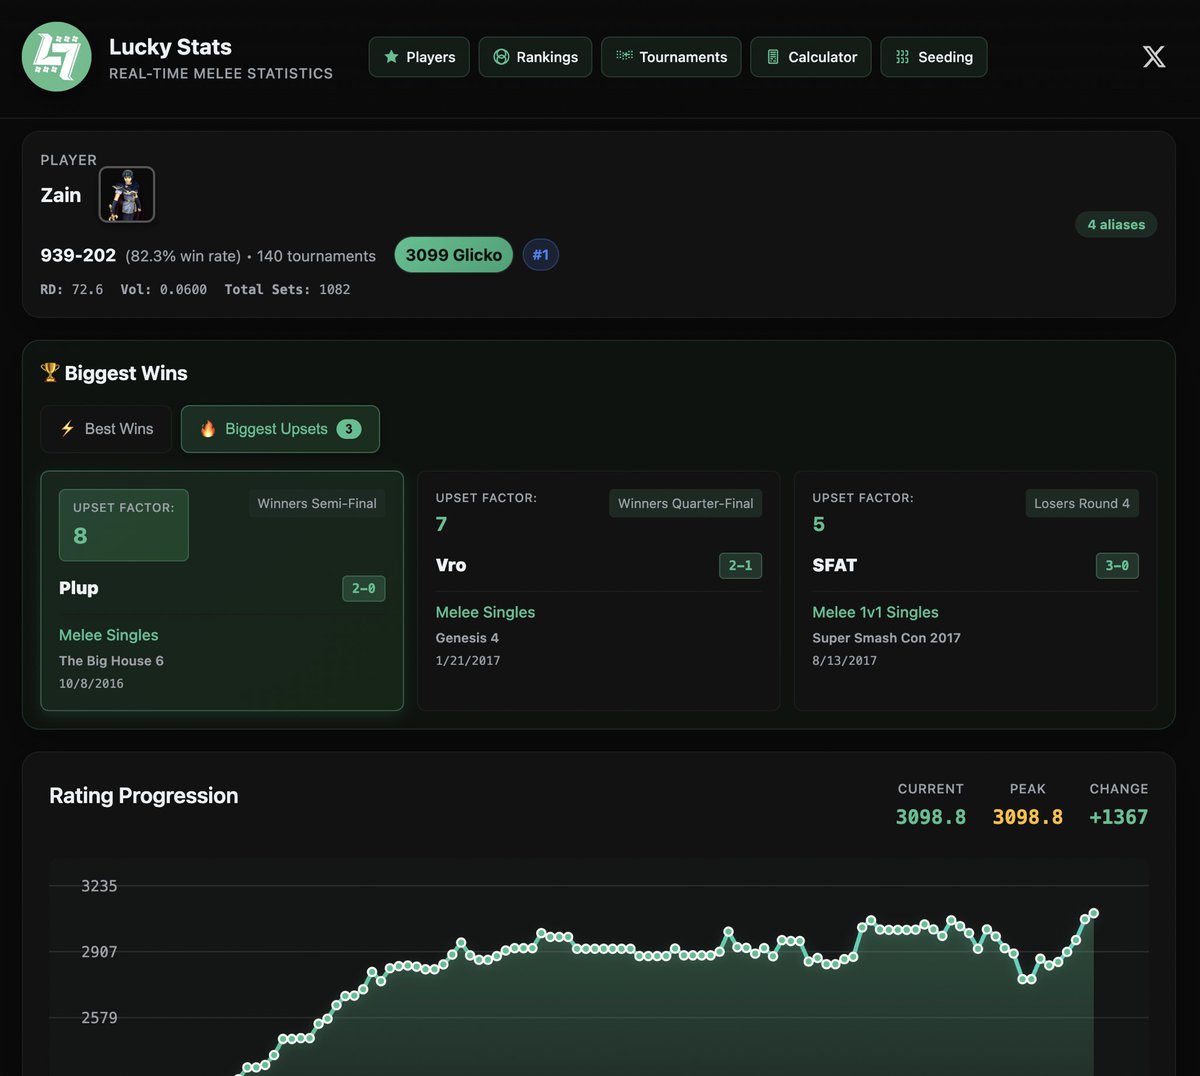Click the 3235 axis label
The width and height of the screenshot is (1200, 1076).
tap(99, 886)
